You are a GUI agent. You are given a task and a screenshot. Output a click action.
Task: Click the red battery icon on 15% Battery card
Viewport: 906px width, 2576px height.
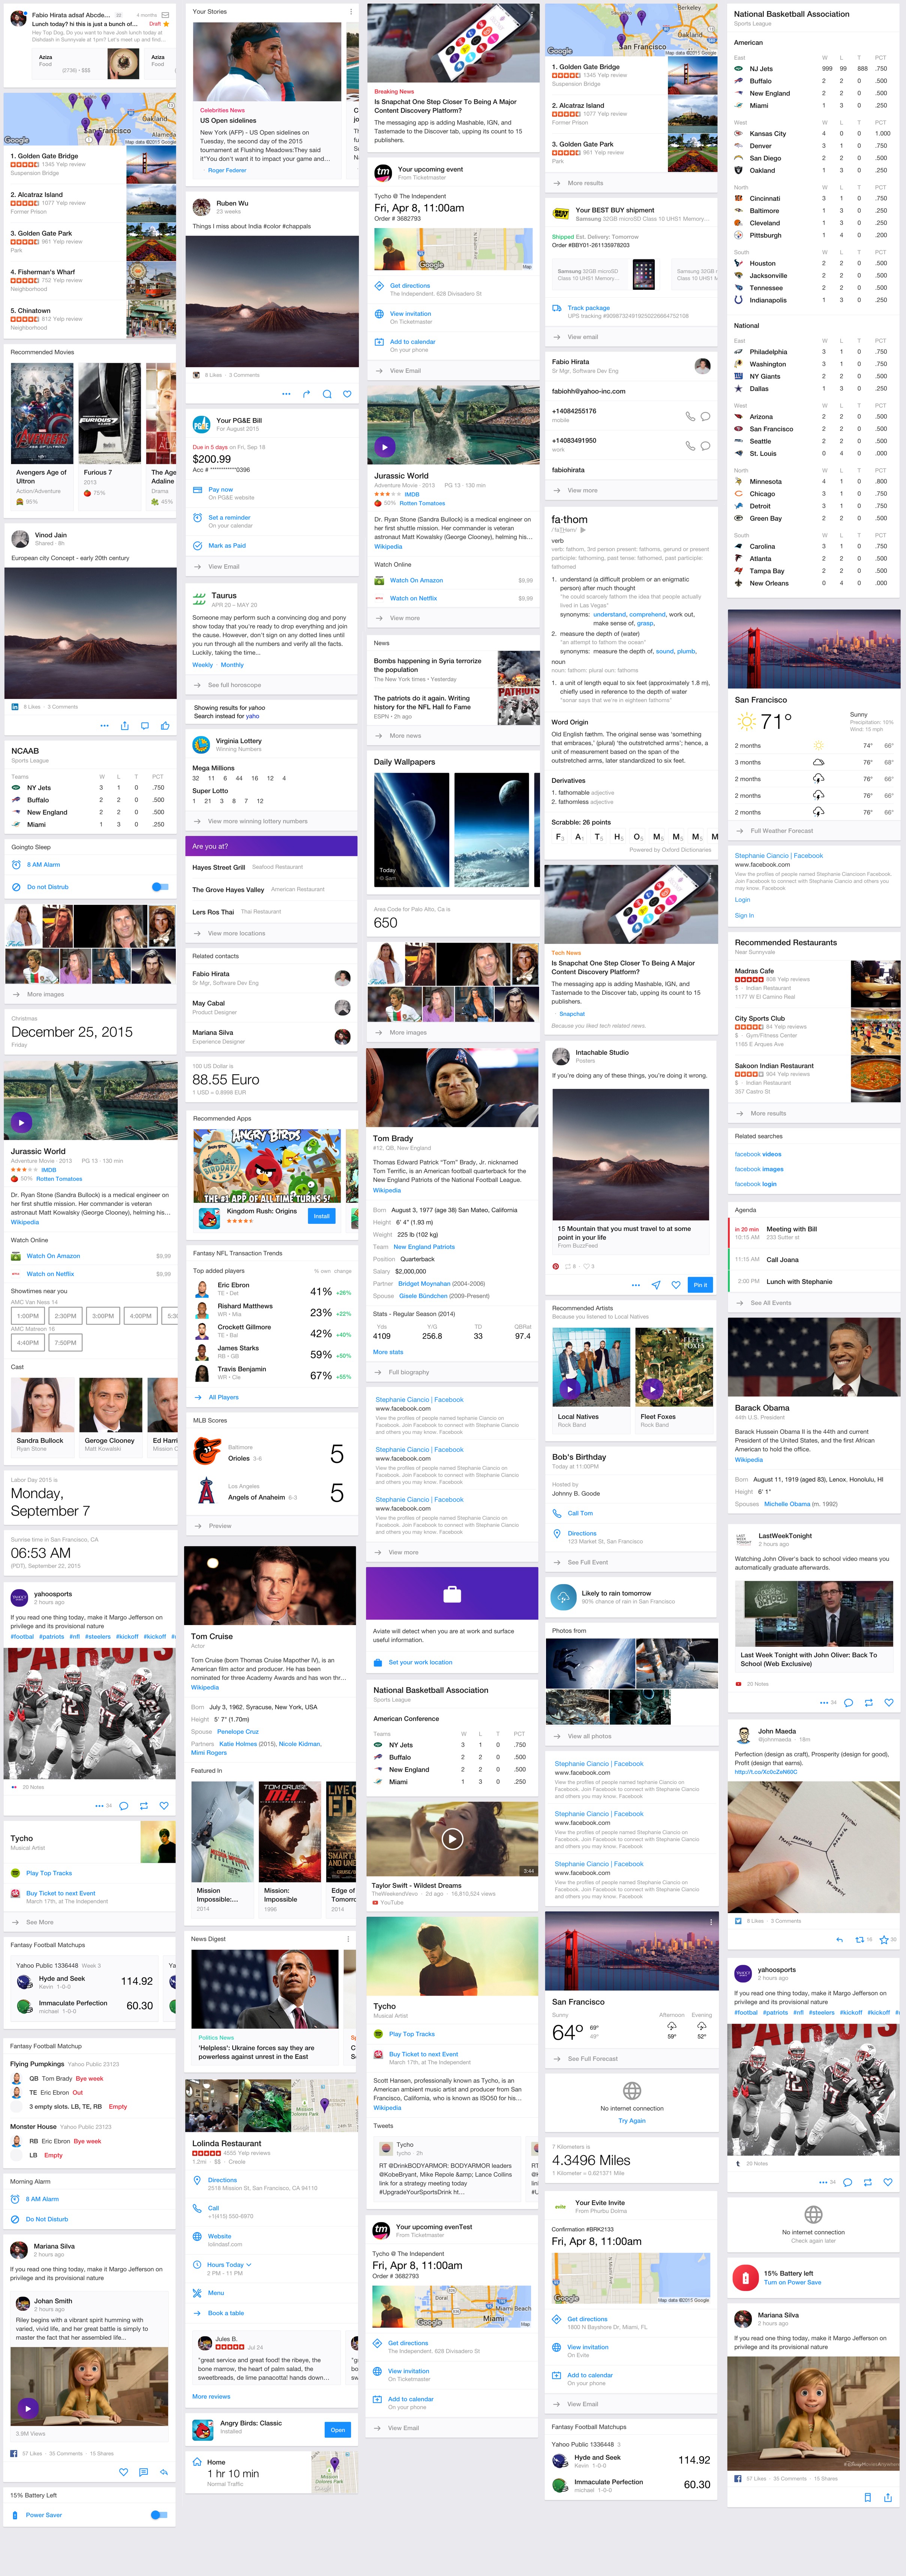[x=745, y=2278]
